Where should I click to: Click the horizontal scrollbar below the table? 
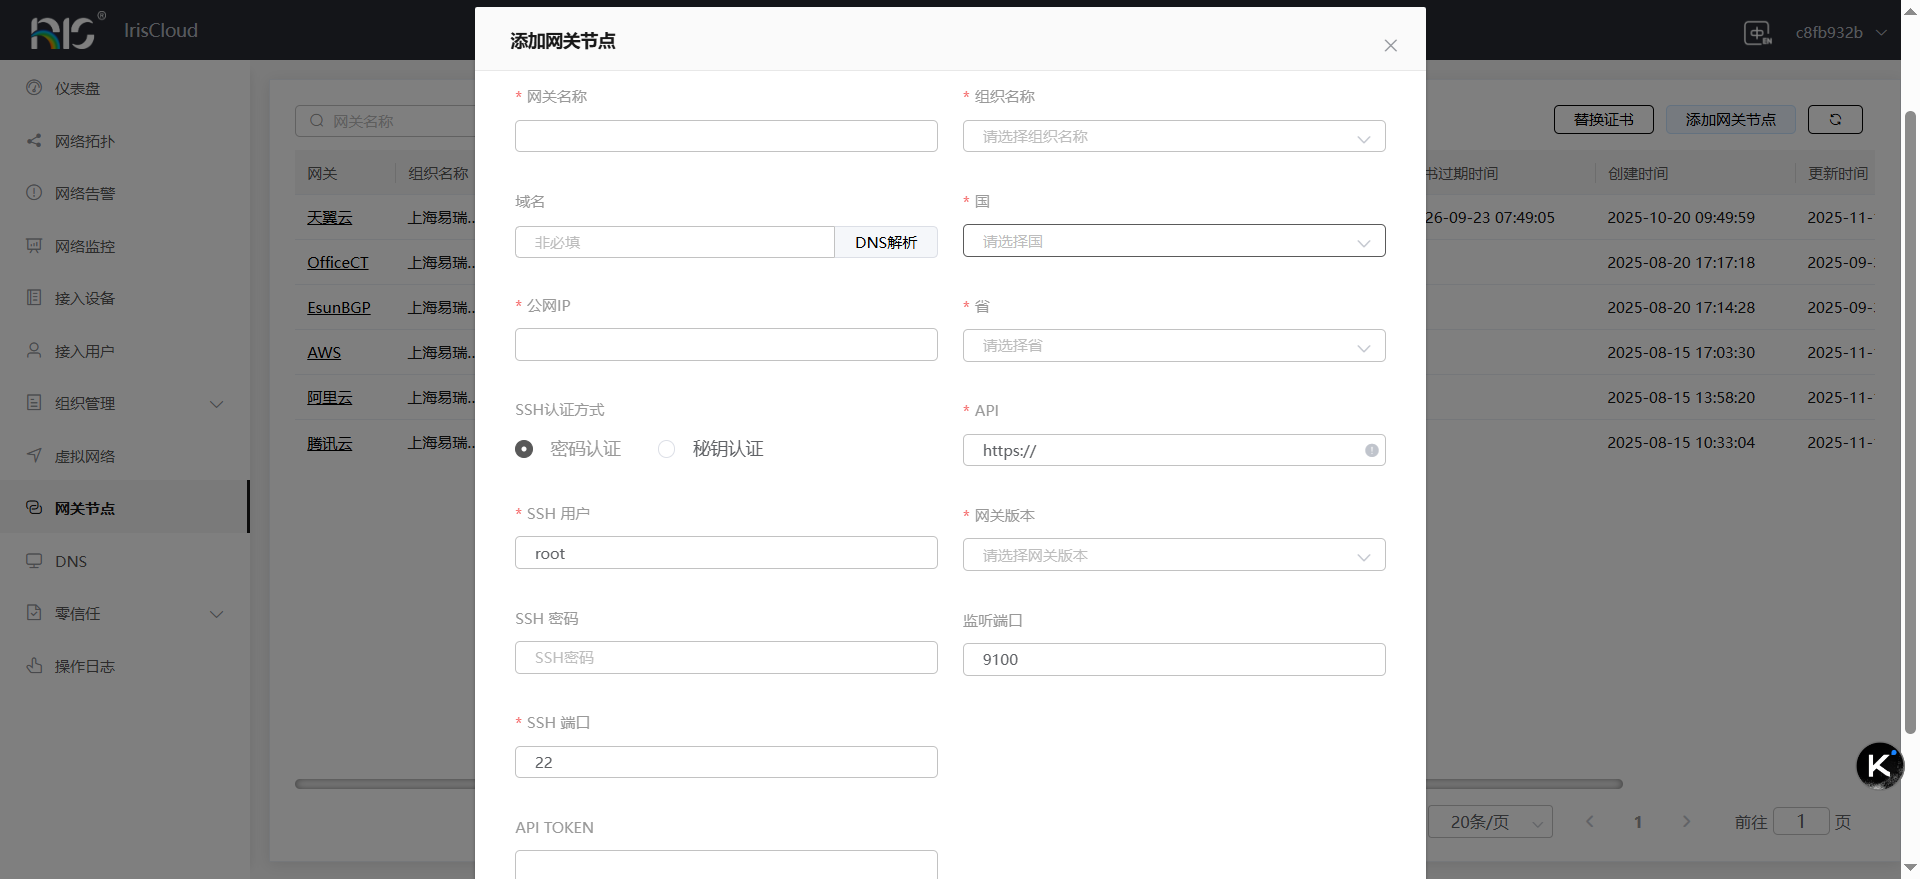[1520, 784]
